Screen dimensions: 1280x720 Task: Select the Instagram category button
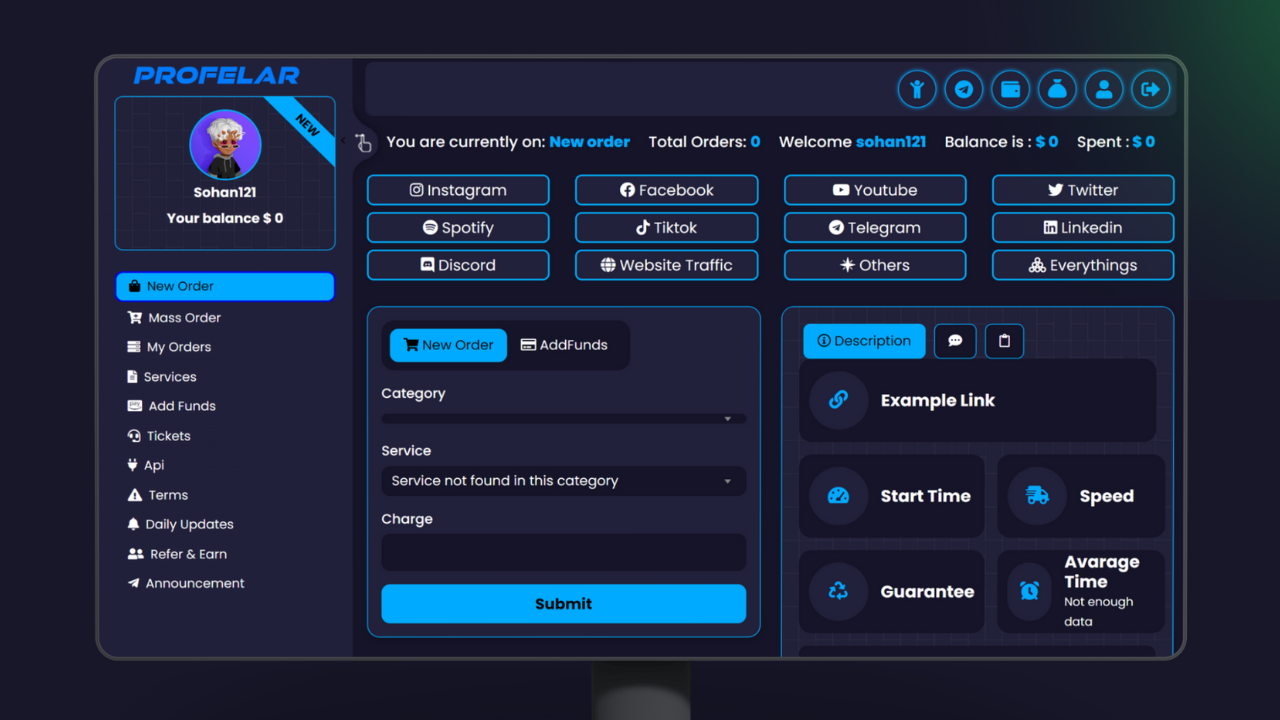[x=458, y=190]
